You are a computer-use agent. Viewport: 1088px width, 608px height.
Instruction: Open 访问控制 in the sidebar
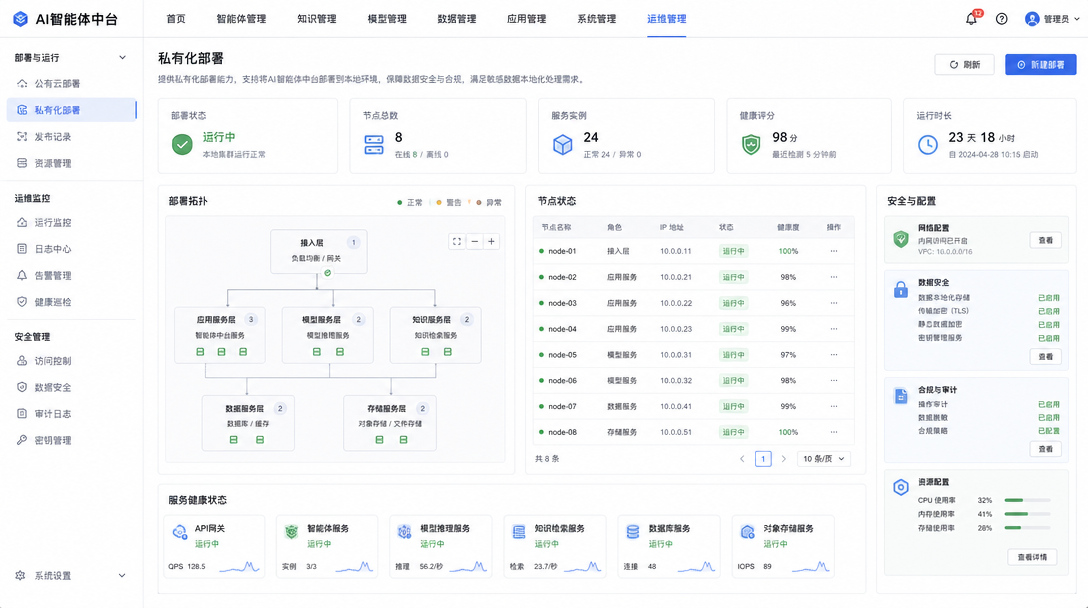click(71, 361)
